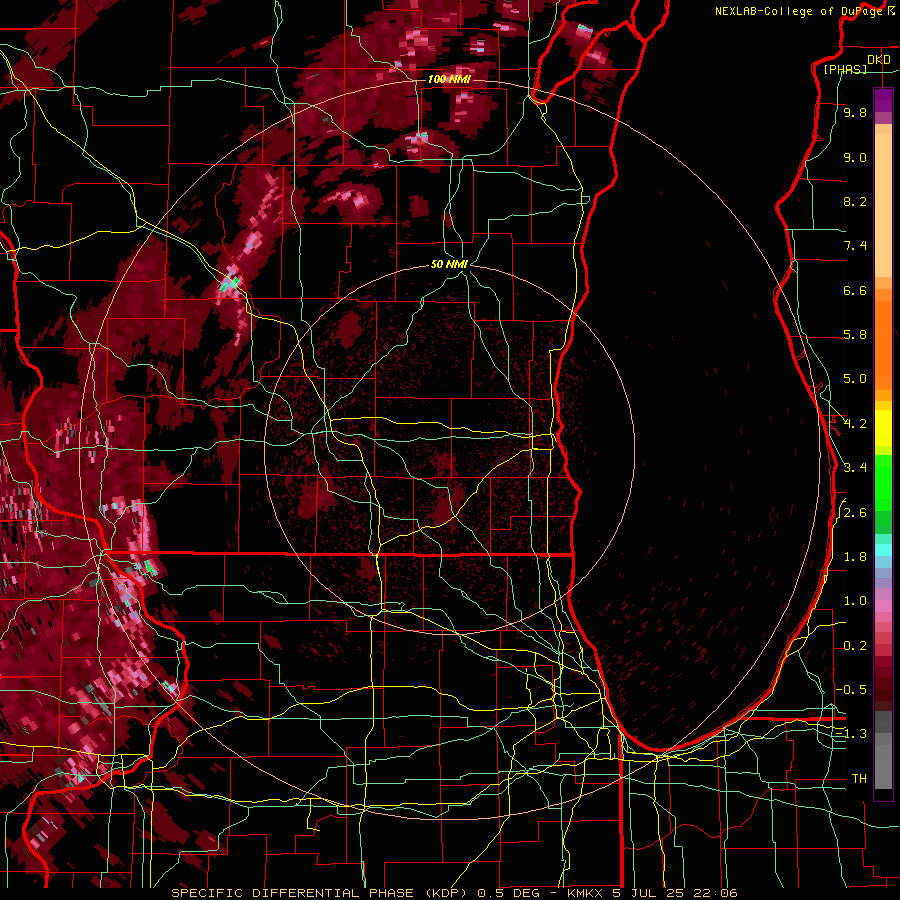
Task: Select the 5.0 legend value
Action: click(855, 379)
